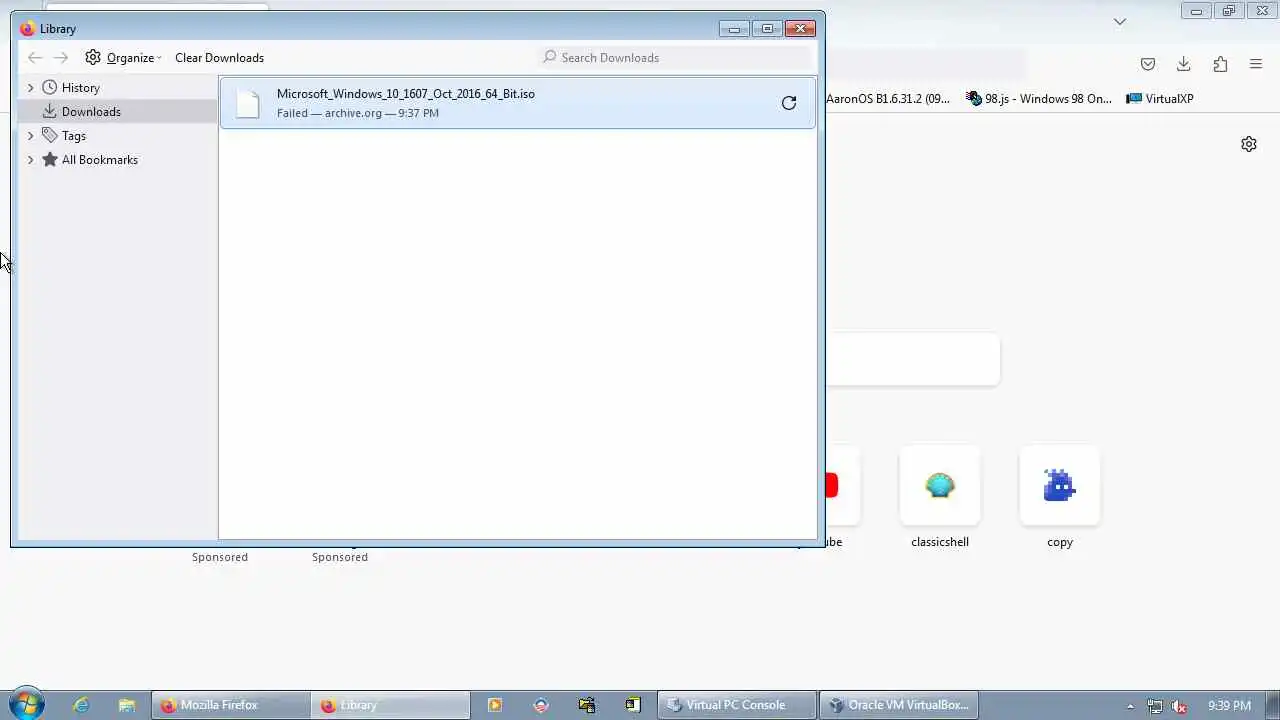This screenshot has width=1280, height=720.
Task: Clear Downloads list
Action: [219, 58]
